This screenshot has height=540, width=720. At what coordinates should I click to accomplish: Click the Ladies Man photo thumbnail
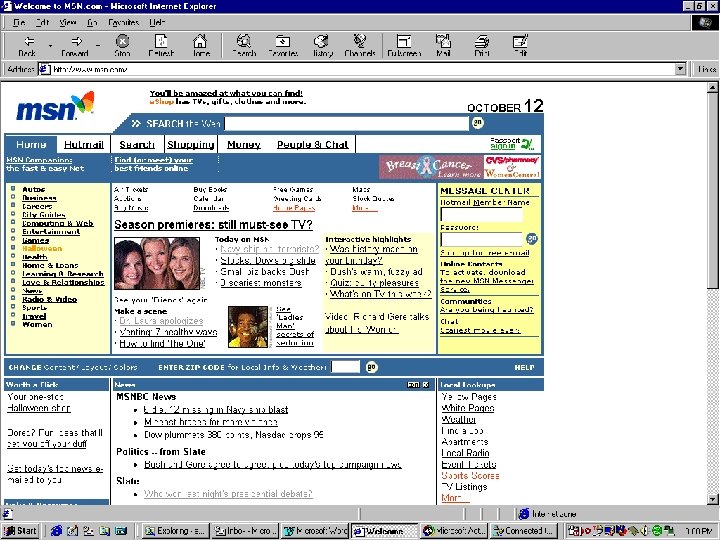click(x=248, y=327)
